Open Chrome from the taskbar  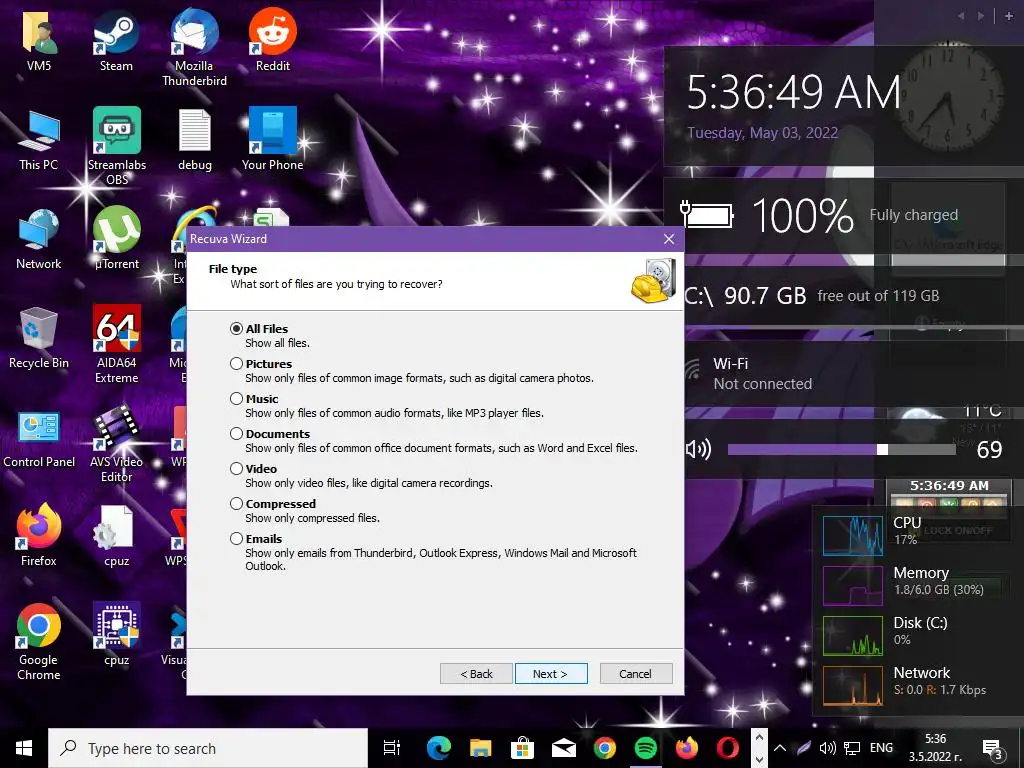tap(605, 748)
